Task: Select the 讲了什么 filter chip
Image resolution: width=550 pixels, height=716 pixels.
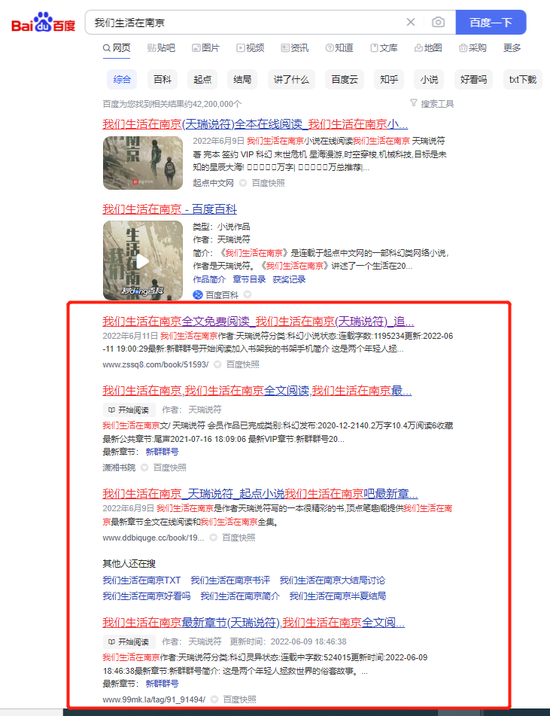Action: [291, 79]
